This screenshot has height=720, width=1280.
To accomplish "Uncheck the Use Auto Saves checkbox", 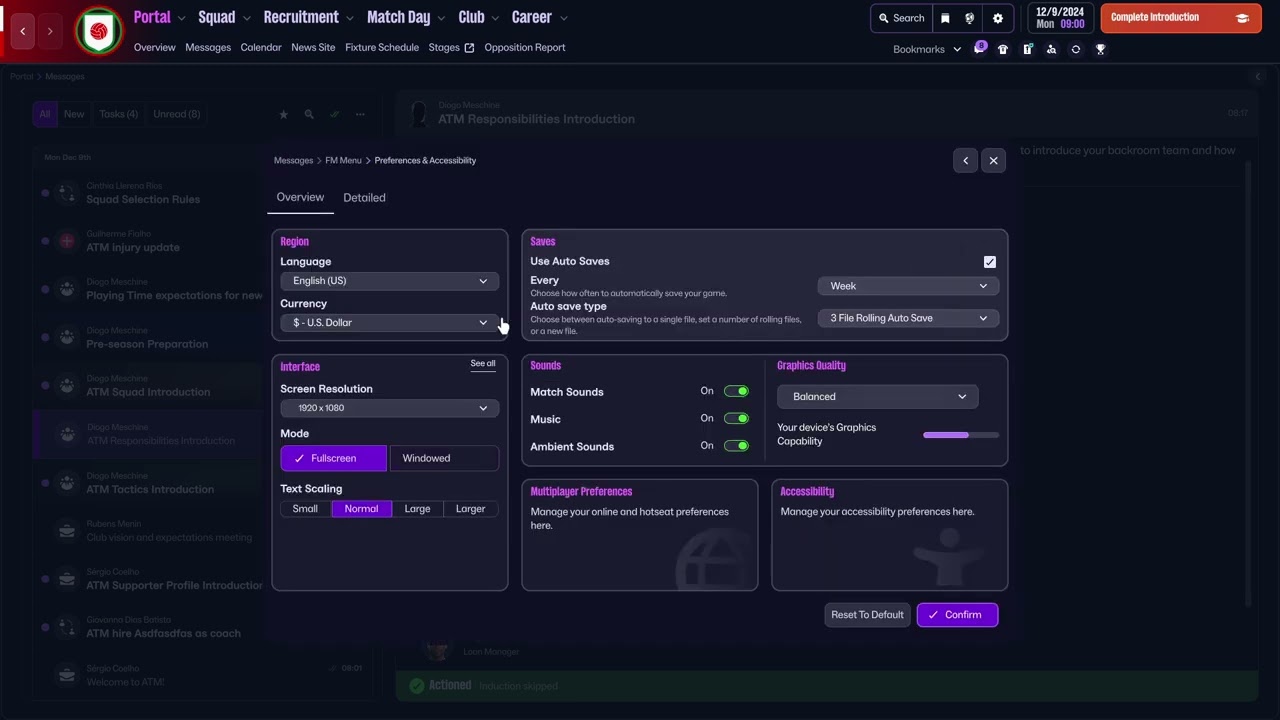I will coord(990,262).
